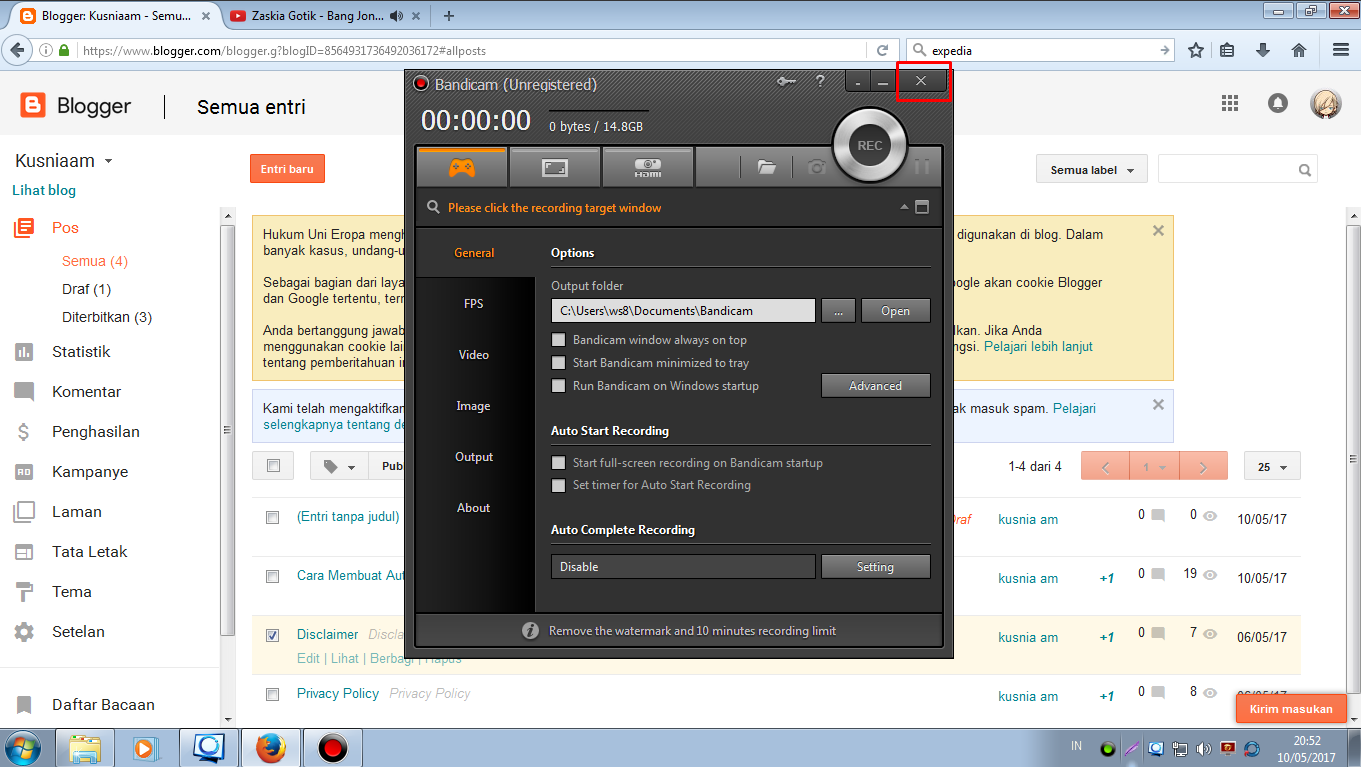
Task: Click the info icon in Bandicam footer
Action: [531, 631]
